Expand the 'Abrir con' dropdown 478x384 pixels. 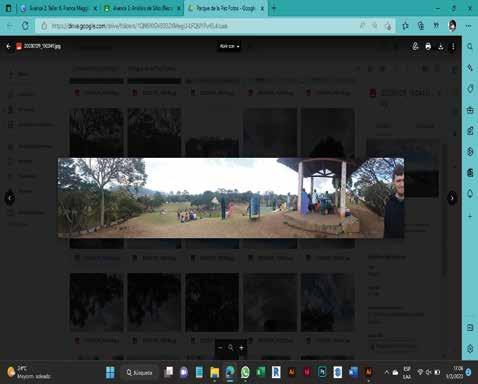click(x=229, y=46)
